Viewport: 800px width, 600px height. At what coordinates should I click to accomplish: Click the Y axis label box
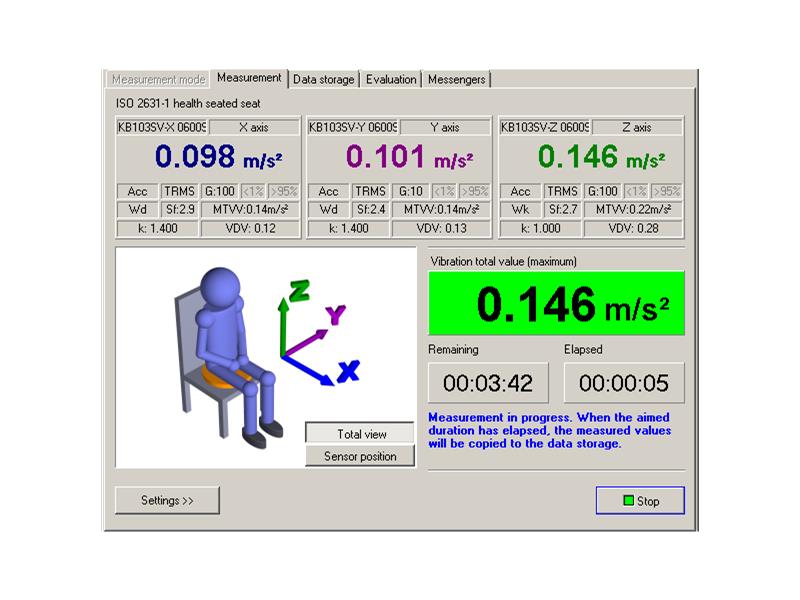coord(445,127)
